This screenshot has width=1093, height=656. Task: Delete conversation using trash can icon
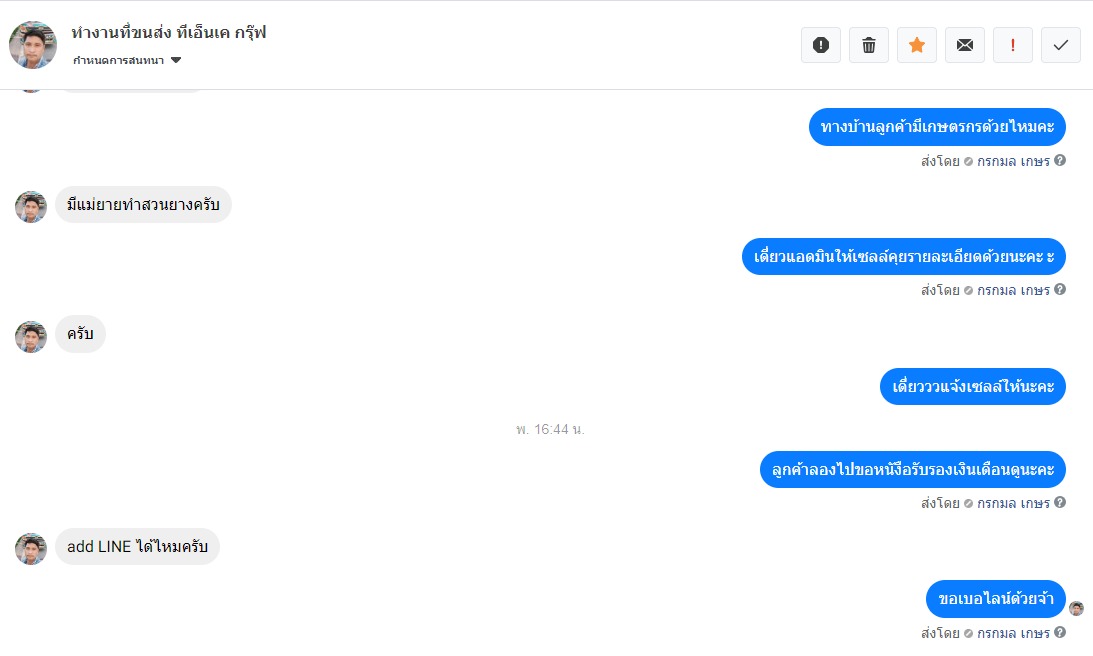click(x=869, y=45)
